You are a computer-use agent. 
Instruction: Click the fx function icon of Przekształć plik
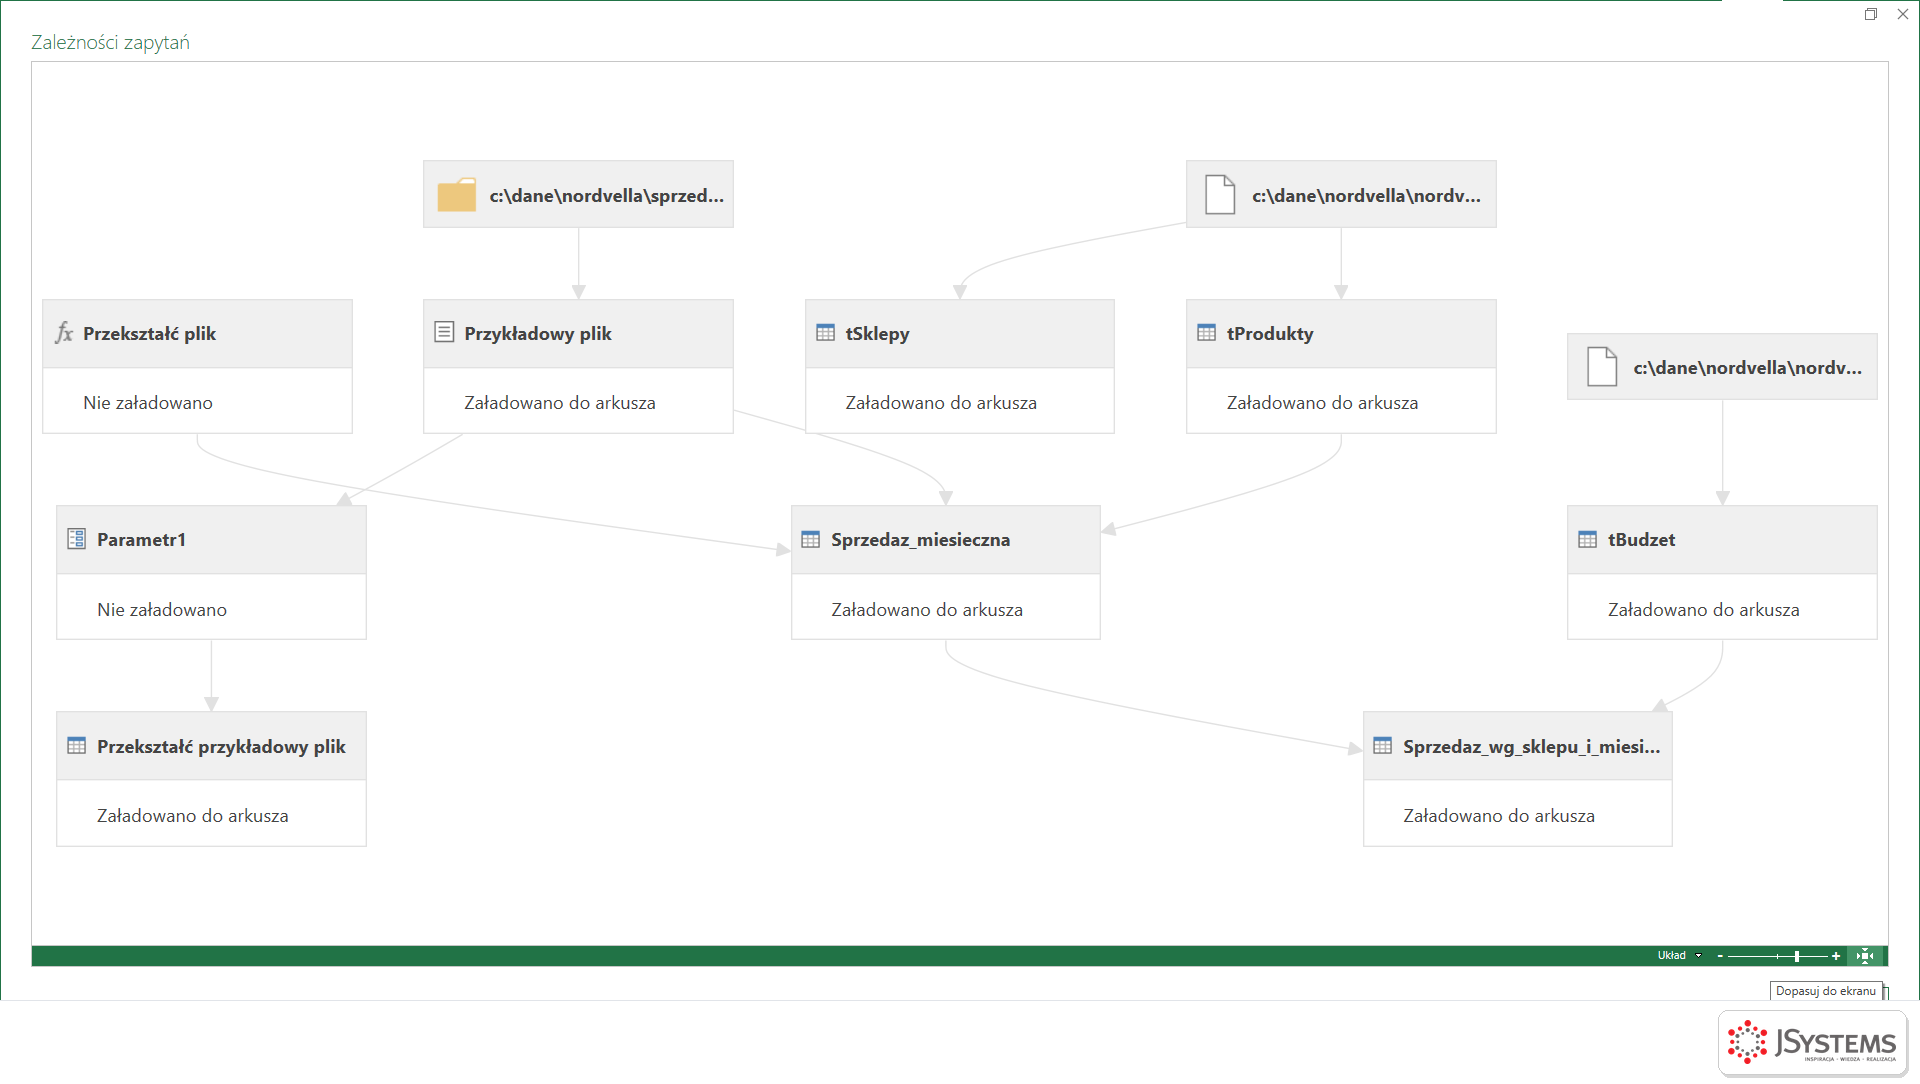point(64,333)
